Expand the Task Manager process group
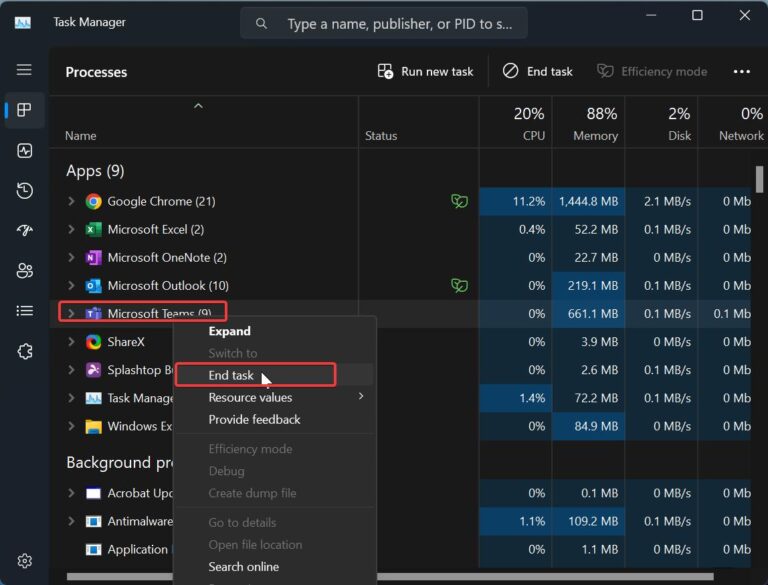The image size is (768, 585). 72,398
